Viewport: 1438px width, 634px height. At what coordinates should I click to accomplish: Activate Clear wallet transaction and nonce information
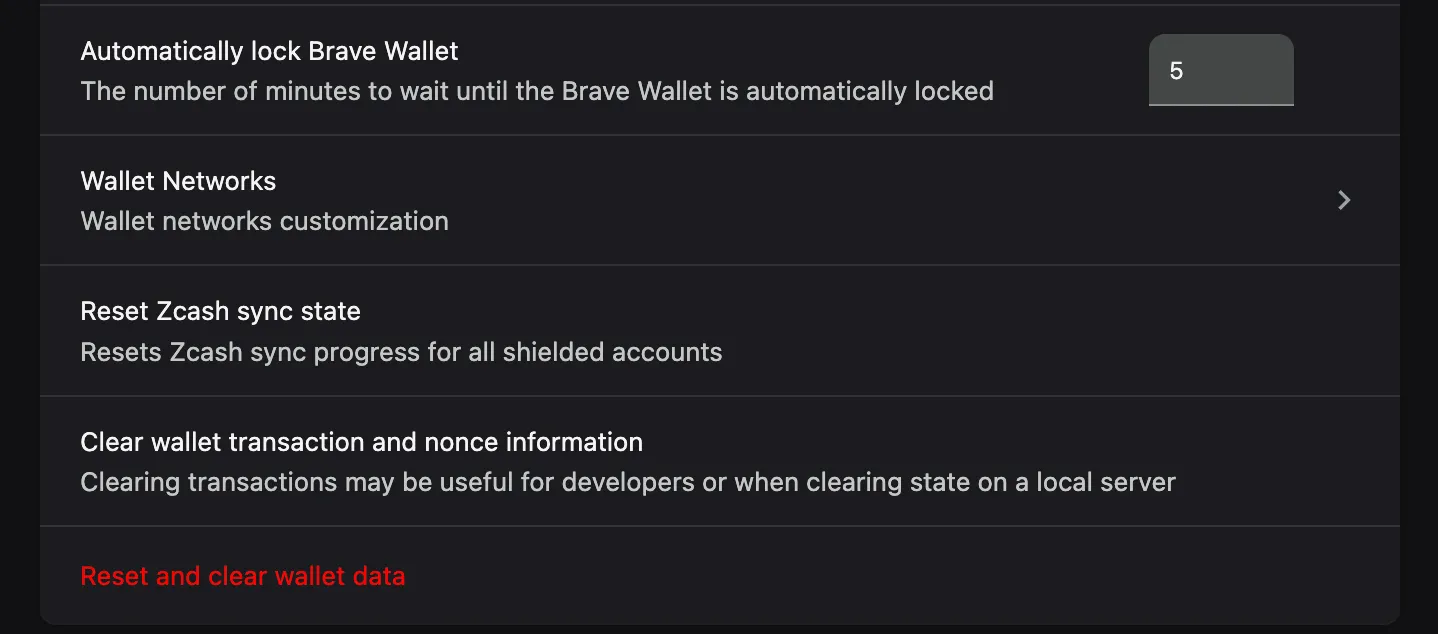tap(361, 441)
